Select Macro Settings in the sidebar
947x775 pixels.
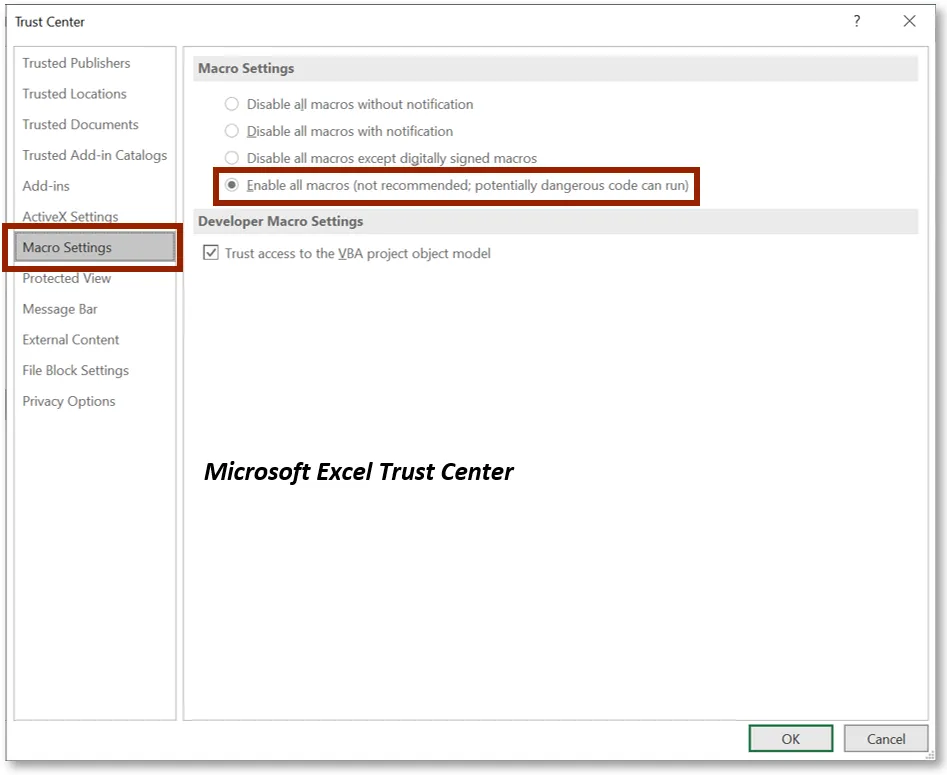[x=95, y=248]
